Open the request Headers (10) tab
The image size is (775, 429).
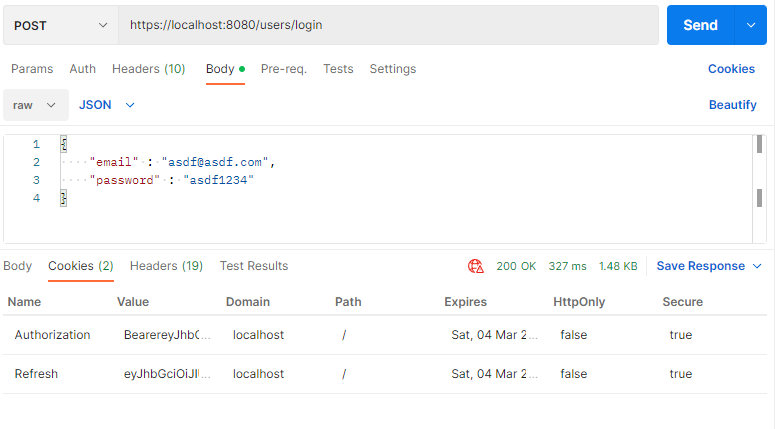click(149, 69)
